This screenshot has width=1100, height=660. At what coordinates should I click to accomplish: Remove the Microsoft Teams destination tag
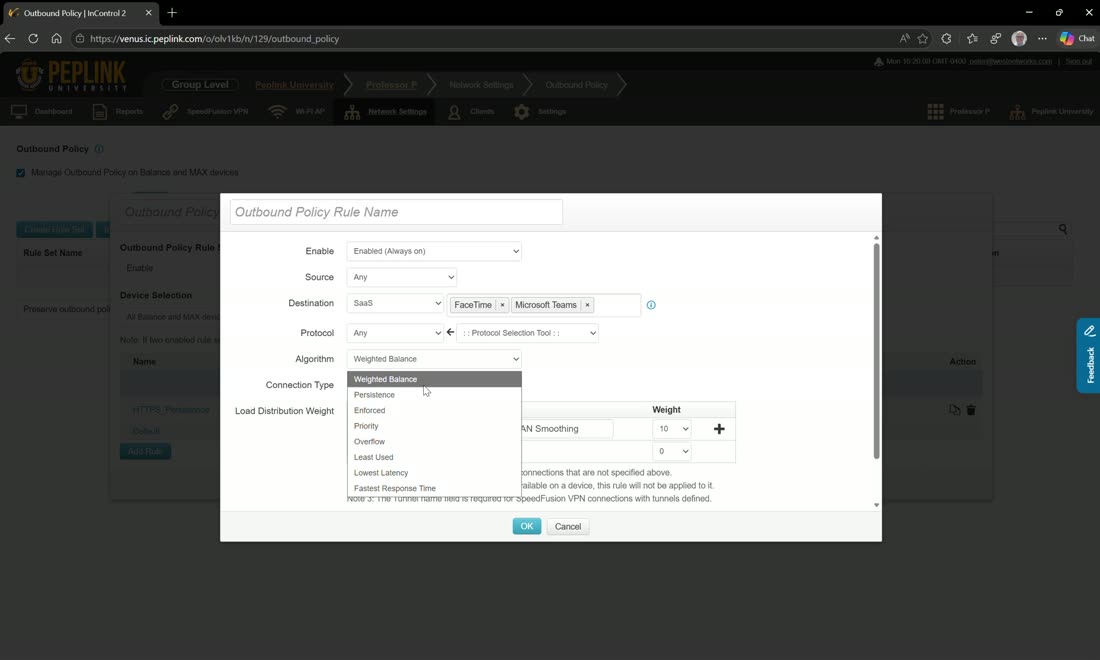click(x=587, y=305)
